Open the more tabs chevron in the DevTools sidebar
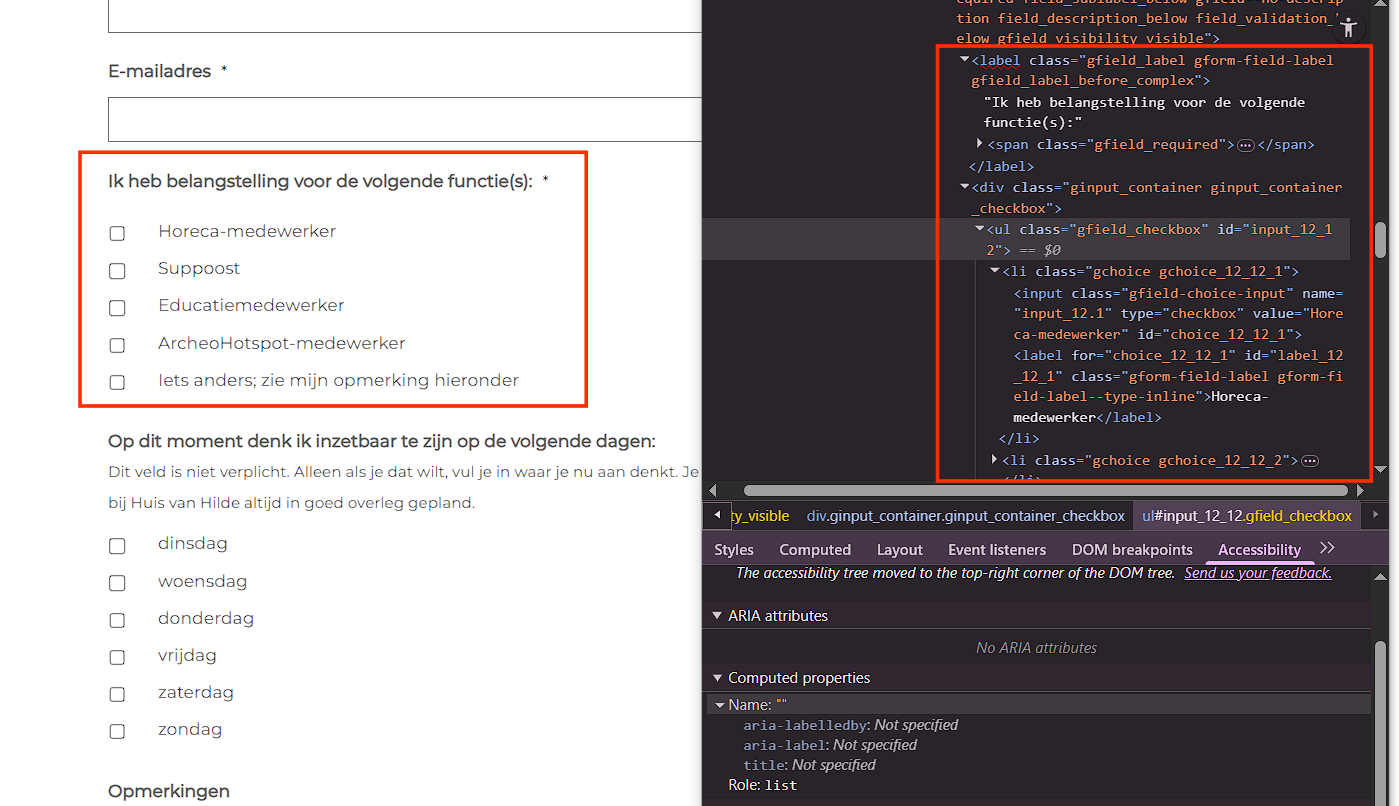Screen dimensions: 1399x806 point(1327,548)
